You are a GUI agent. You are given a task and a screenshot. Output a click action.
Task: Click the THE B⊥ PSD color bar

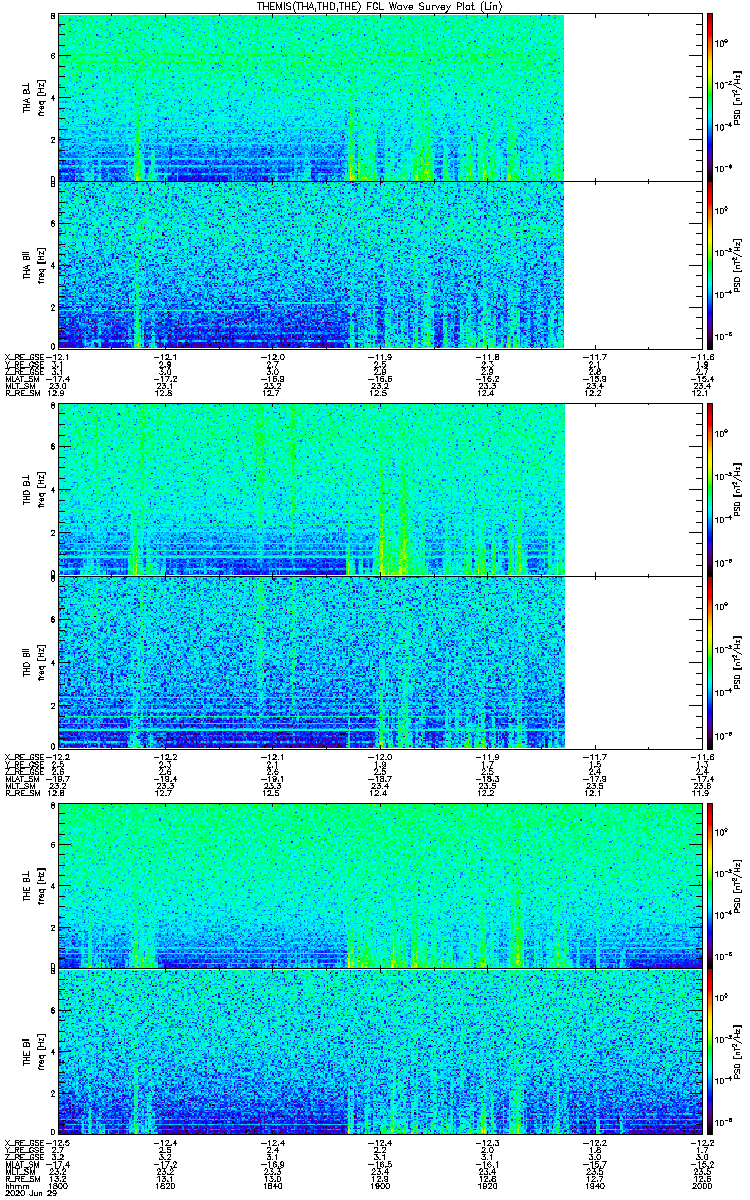(x=710, y=884)
